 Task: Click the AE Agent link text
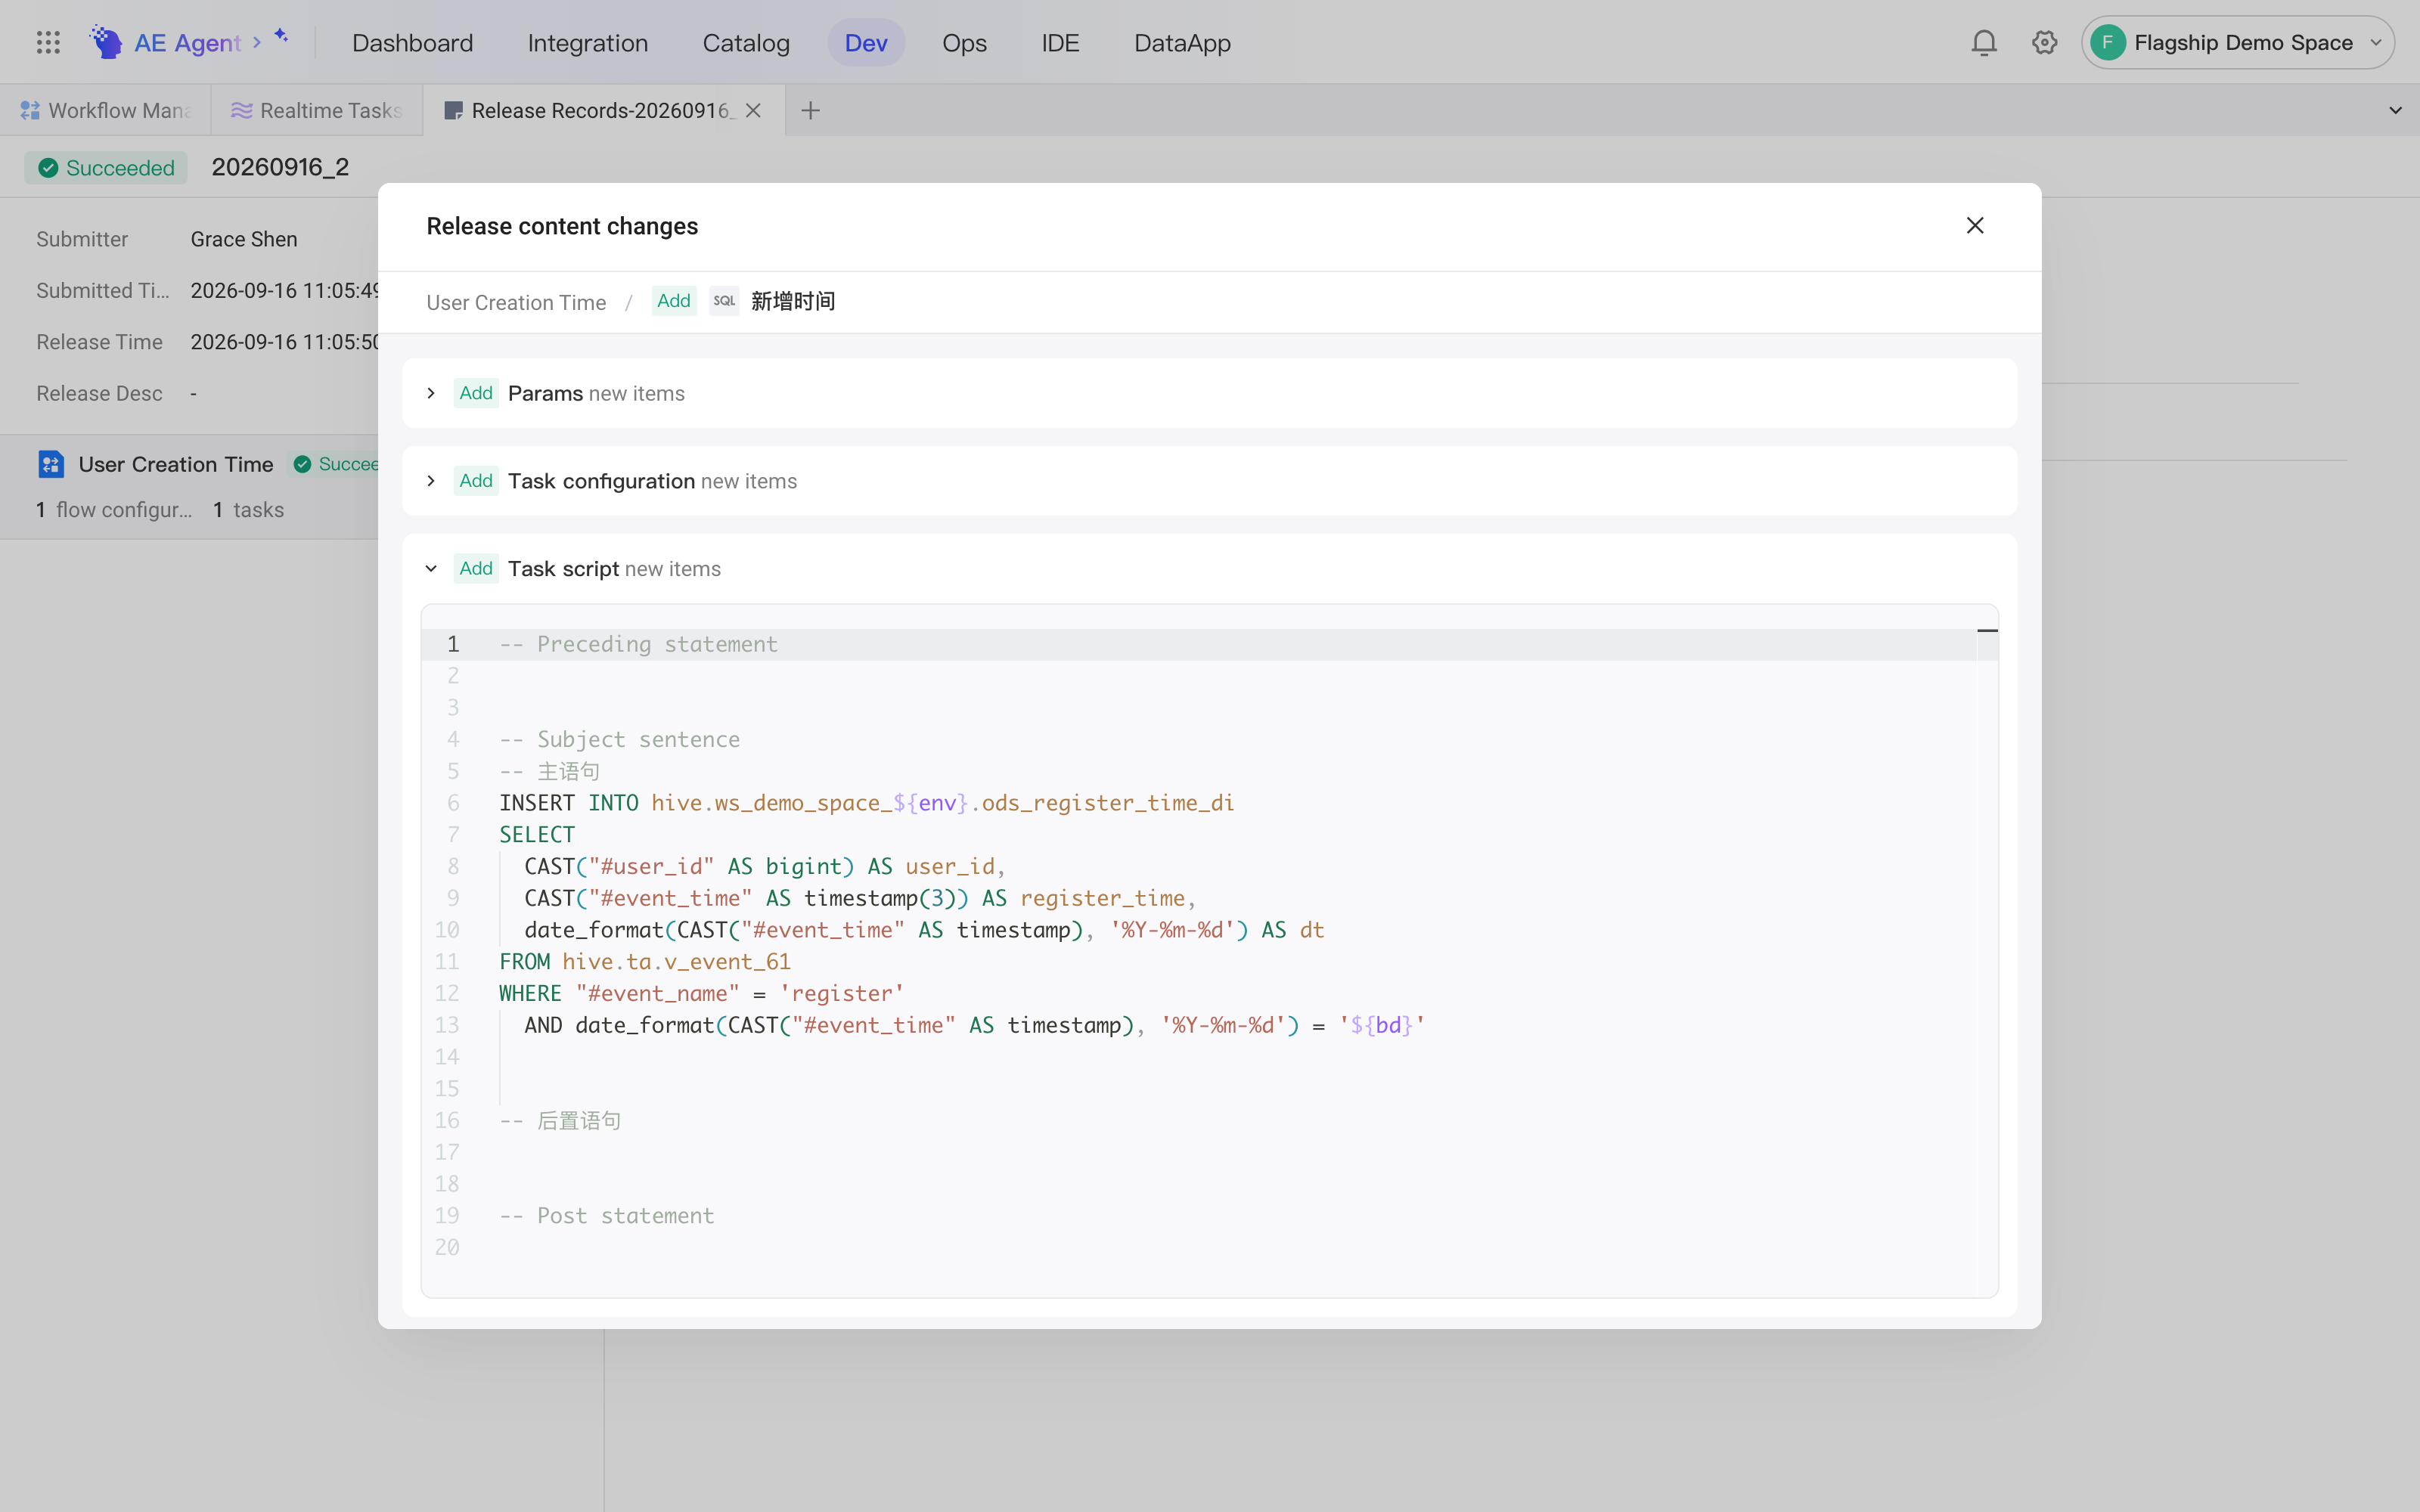187,43
